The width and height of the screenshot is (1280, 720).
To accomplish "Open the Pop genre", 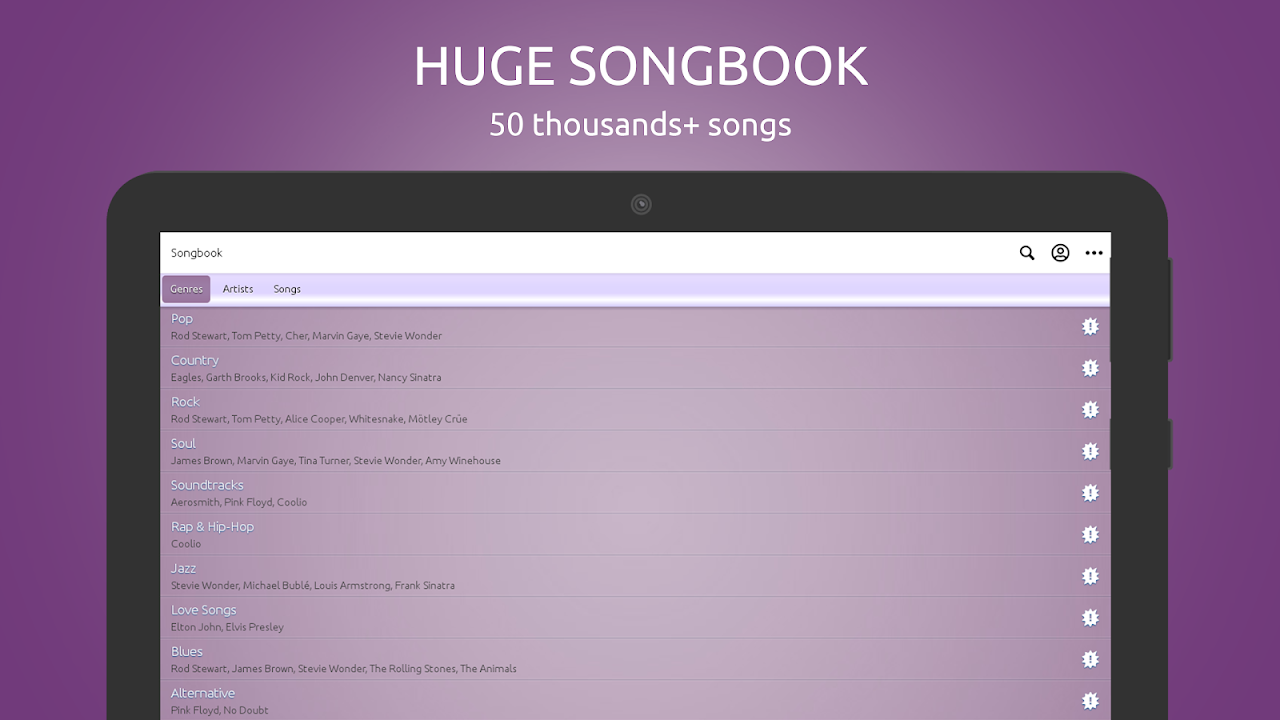I will [635, 327].
